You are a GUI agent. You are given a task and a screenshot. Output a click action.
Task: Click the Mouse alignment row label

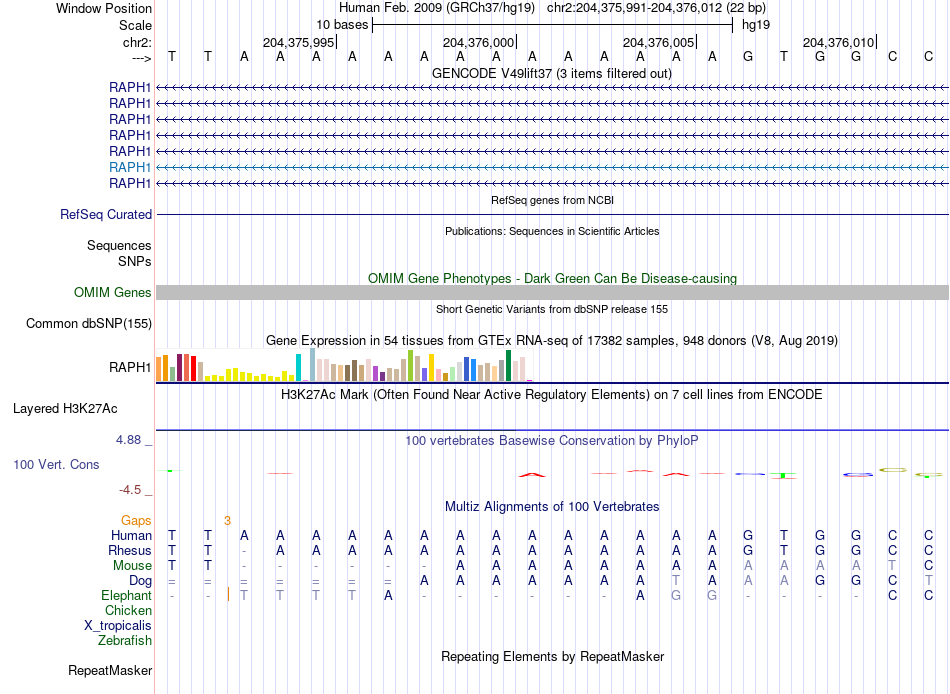[132, 566]
